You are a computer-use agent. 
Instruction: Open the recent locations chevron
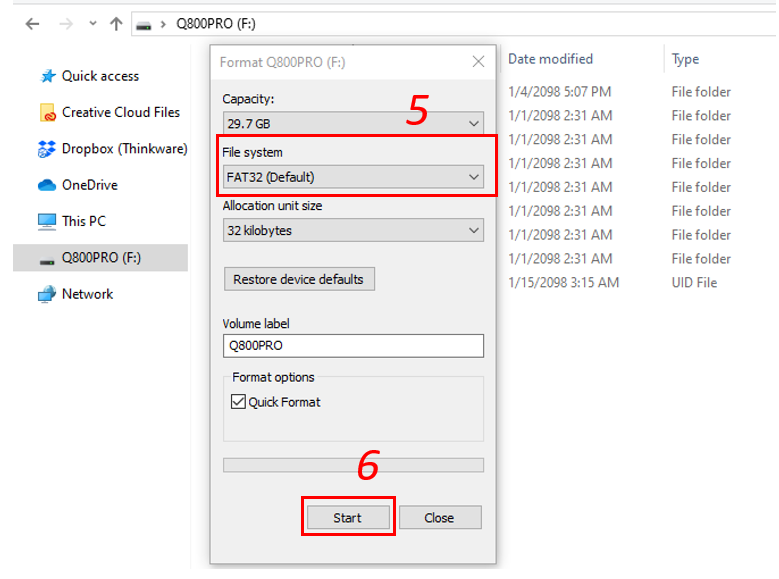[x=92, y=23]
